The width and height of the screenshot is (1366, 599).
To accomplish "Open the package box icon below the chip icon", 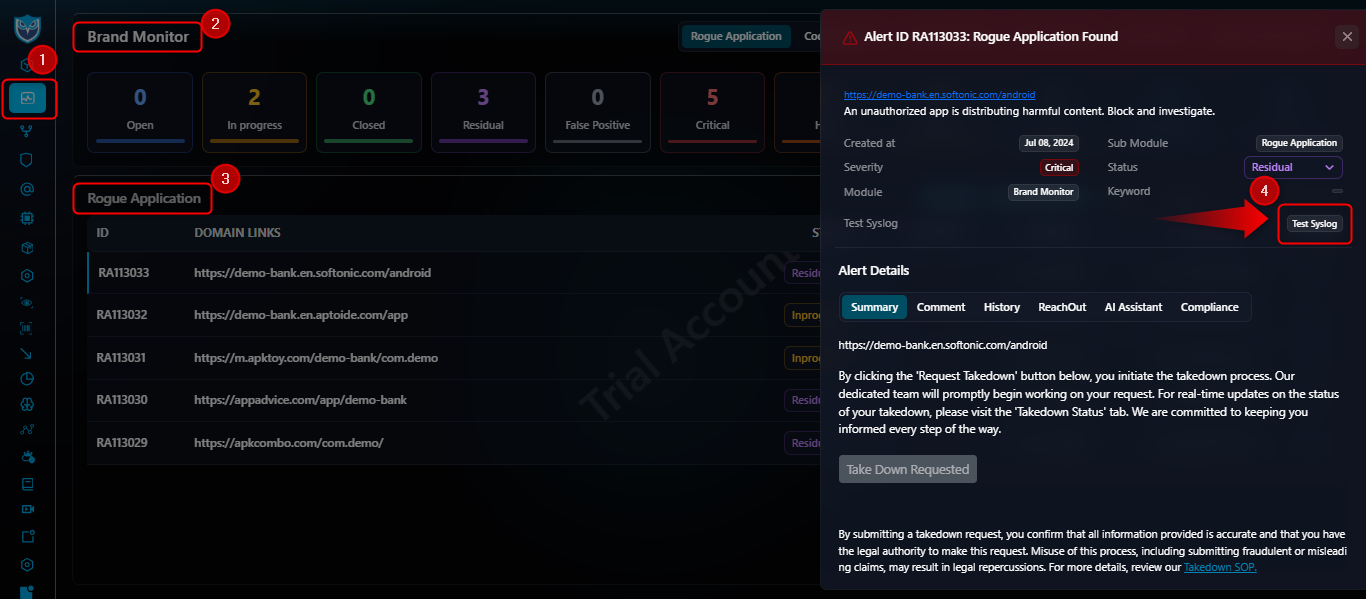I will point(27,246).
